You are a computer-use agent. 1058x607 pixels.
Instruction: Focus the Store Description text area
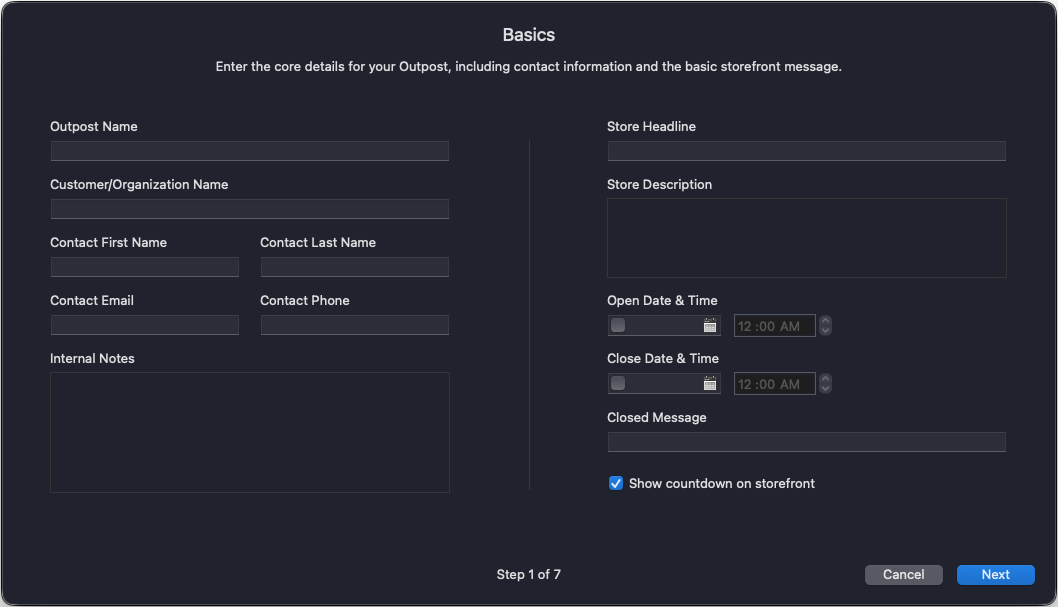[x=806, y=238]
